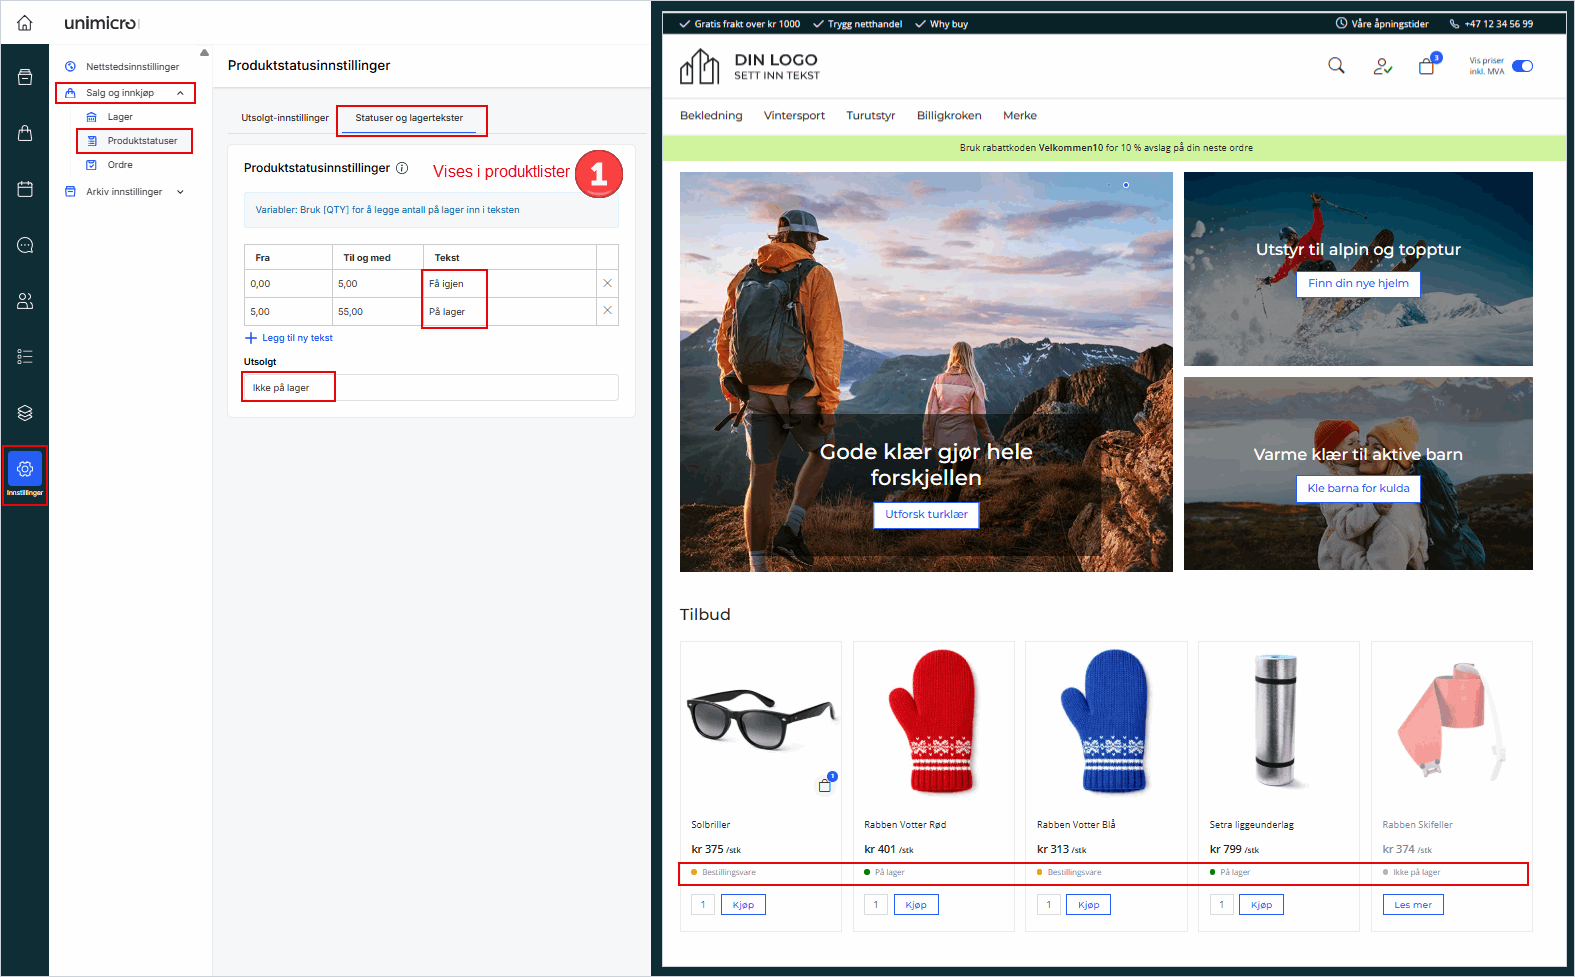
Task: Click 'Legg til ny tekst' link
Action: click(x=296, y=338)
